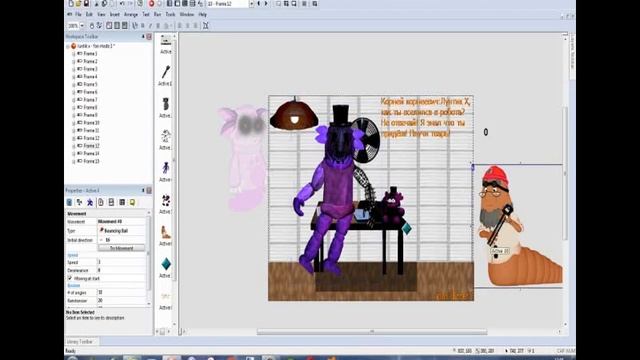Open the Storyboard Editor icon
Screen dimensions: 640x360
169,4
